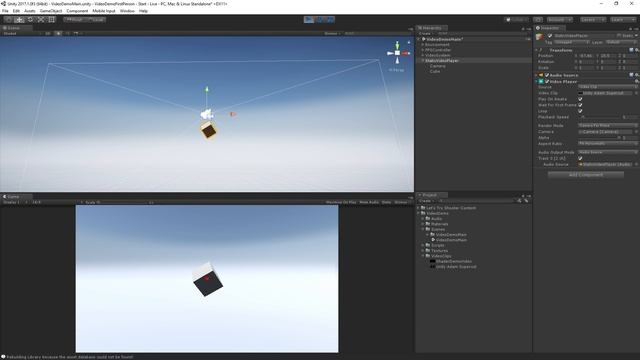Toggle the Global/Local handle button
This screenshot has width=640, height=360.
pyautogui.click(x=96, y=20)
